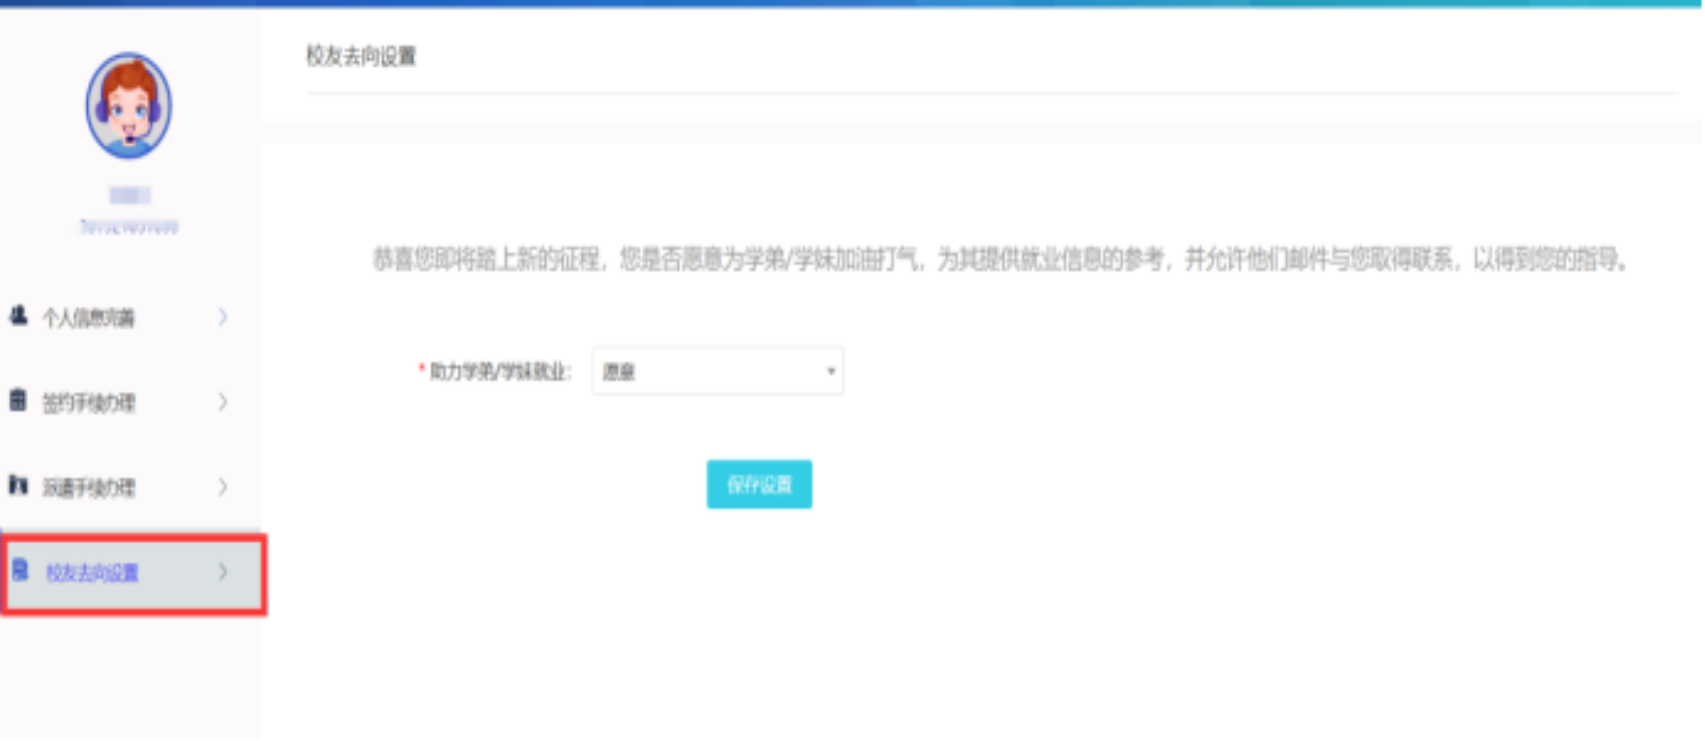Click the 保存设置 button
This screenshot has width=1705, height=741.
(x=759, y=485)
